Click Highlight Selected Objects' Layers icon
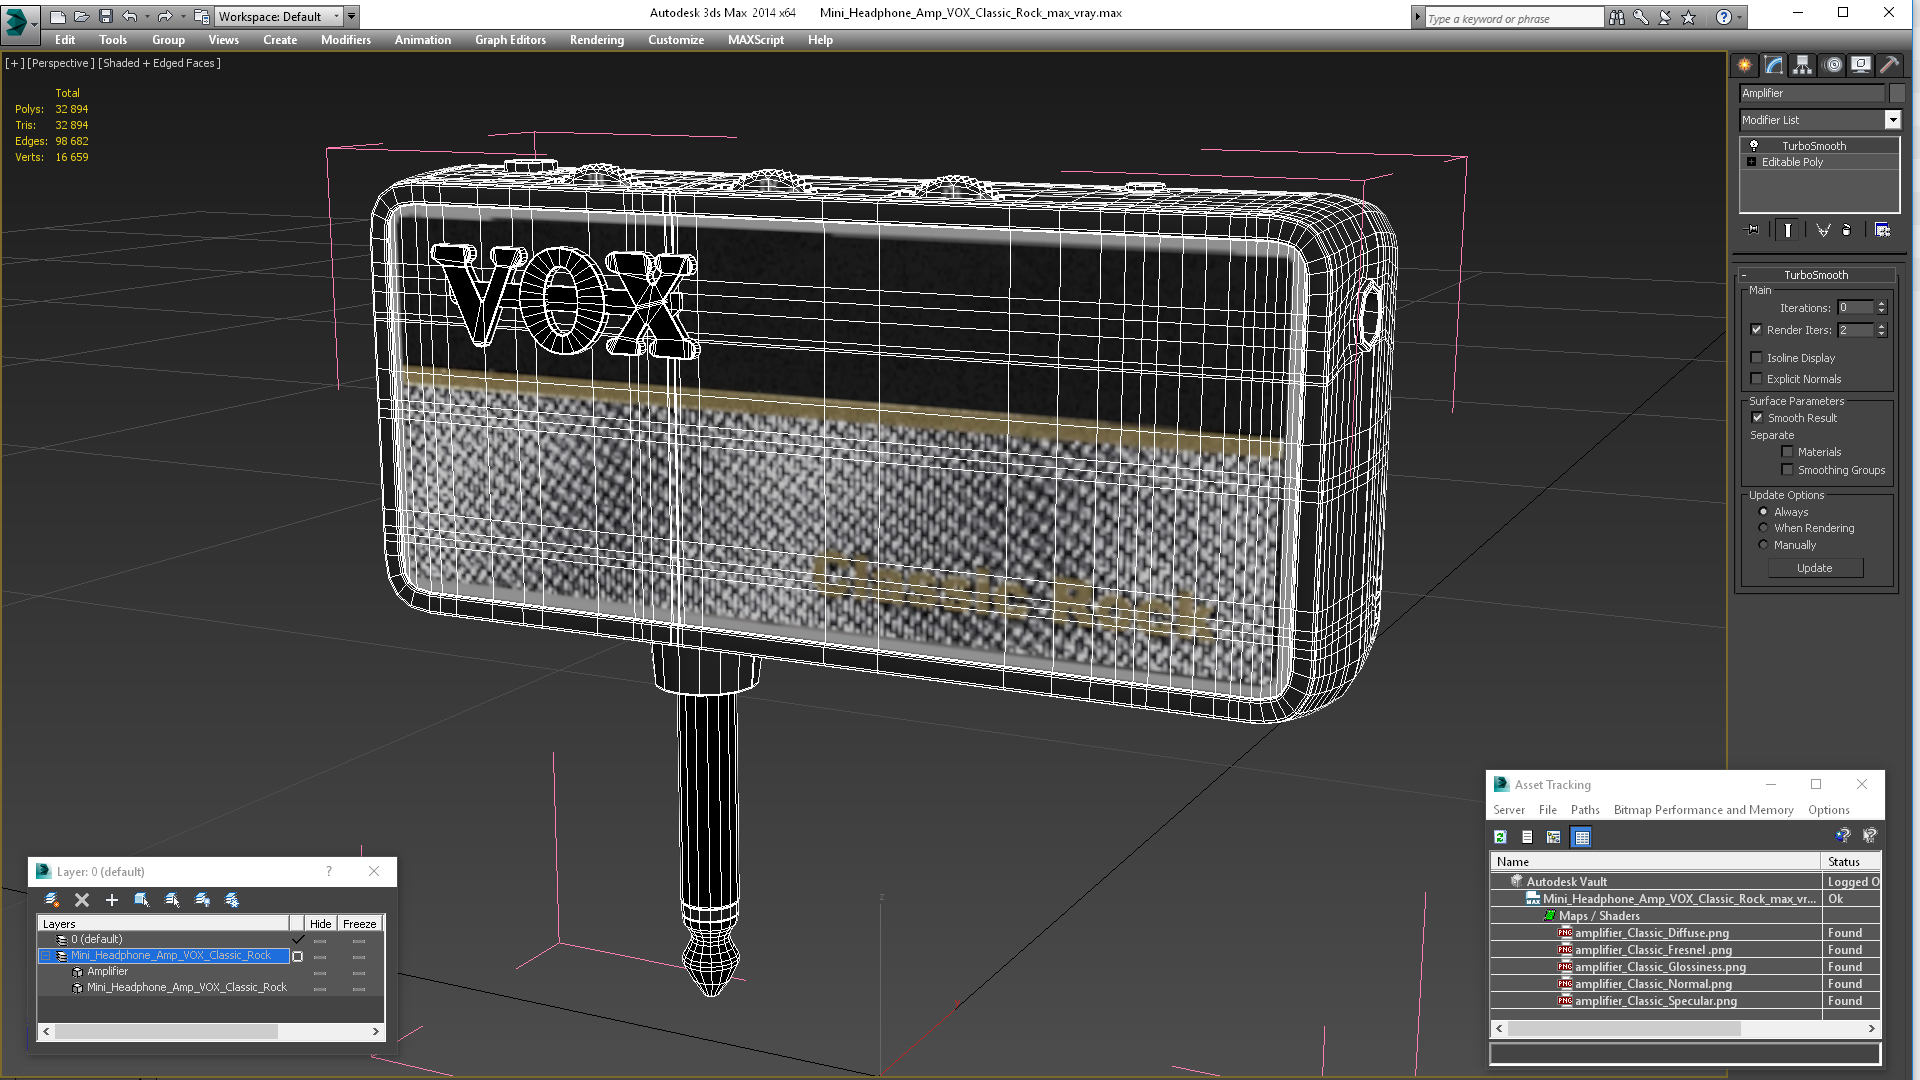Viewport: 1920px width, 1080px height. [x=172, y=900]
